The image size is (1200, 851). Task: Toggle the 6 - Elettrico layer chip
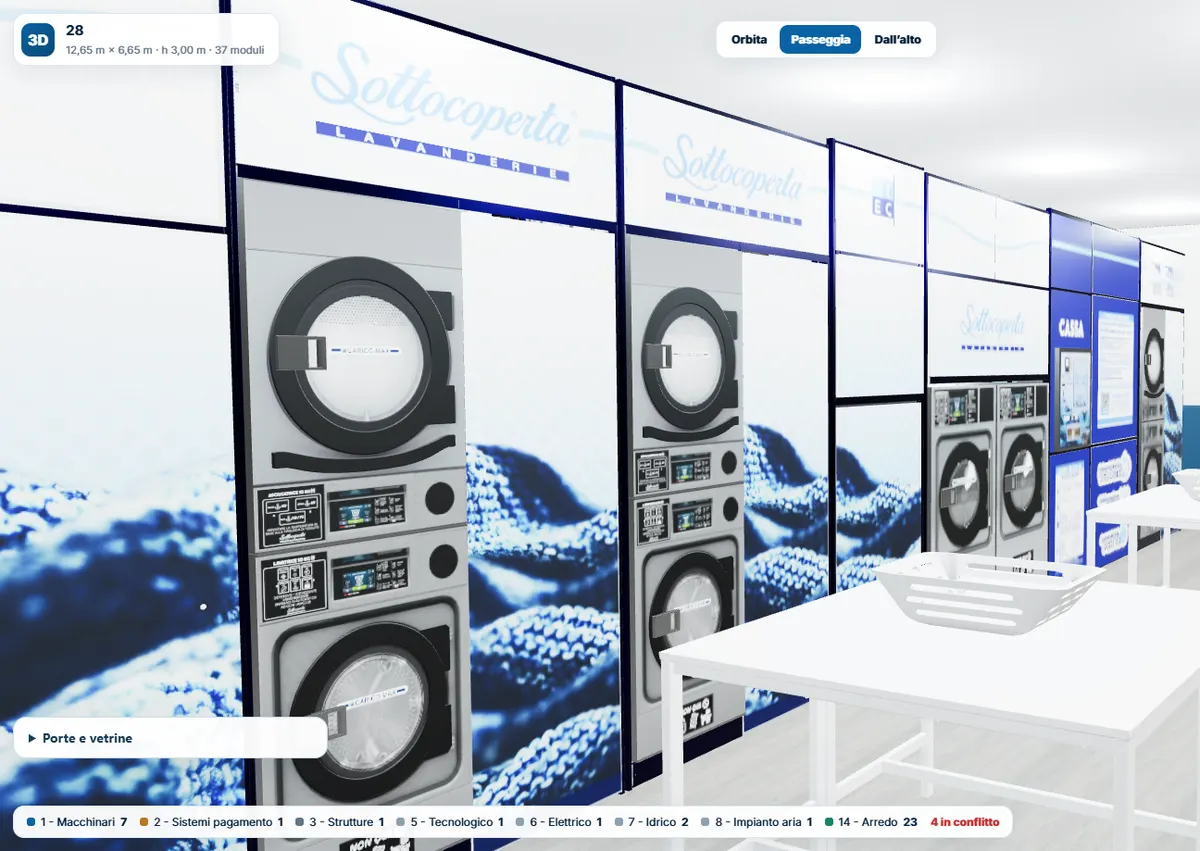pyautogui.click(x=558, y=822)
